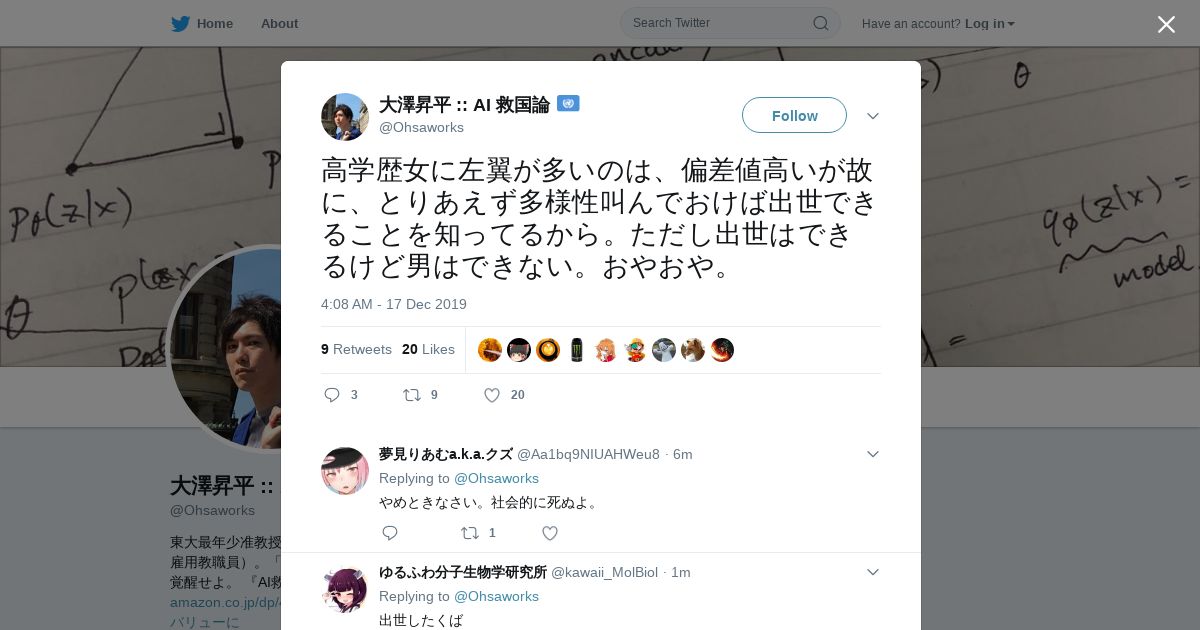Click the search magnifier icon
Viewport: 1200px width, 630px height.
[820, 23]
